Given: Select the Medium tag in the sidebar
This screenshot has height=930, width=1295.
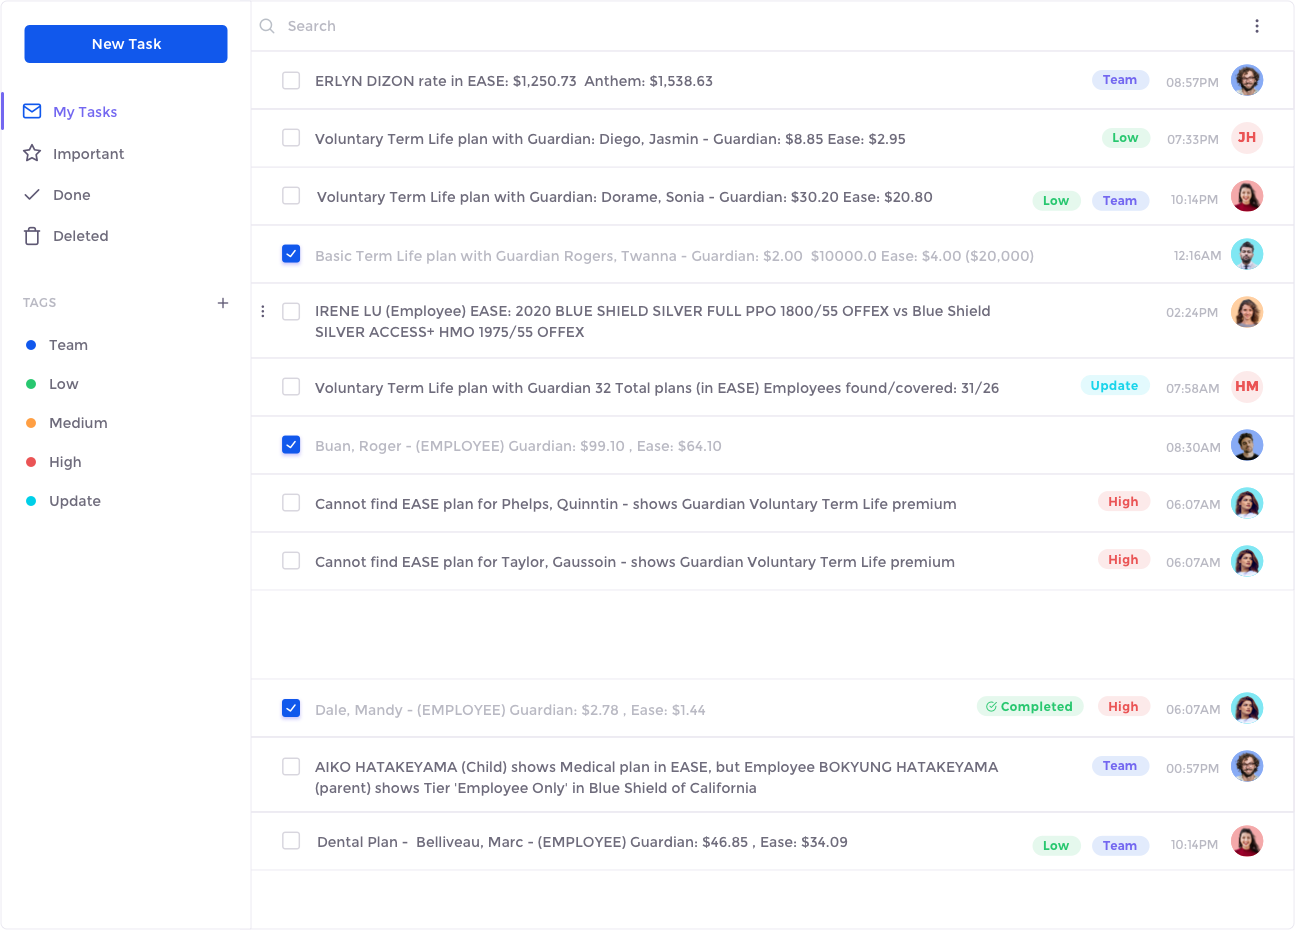Looking at the screenshot, I should [x=78, y=423].
